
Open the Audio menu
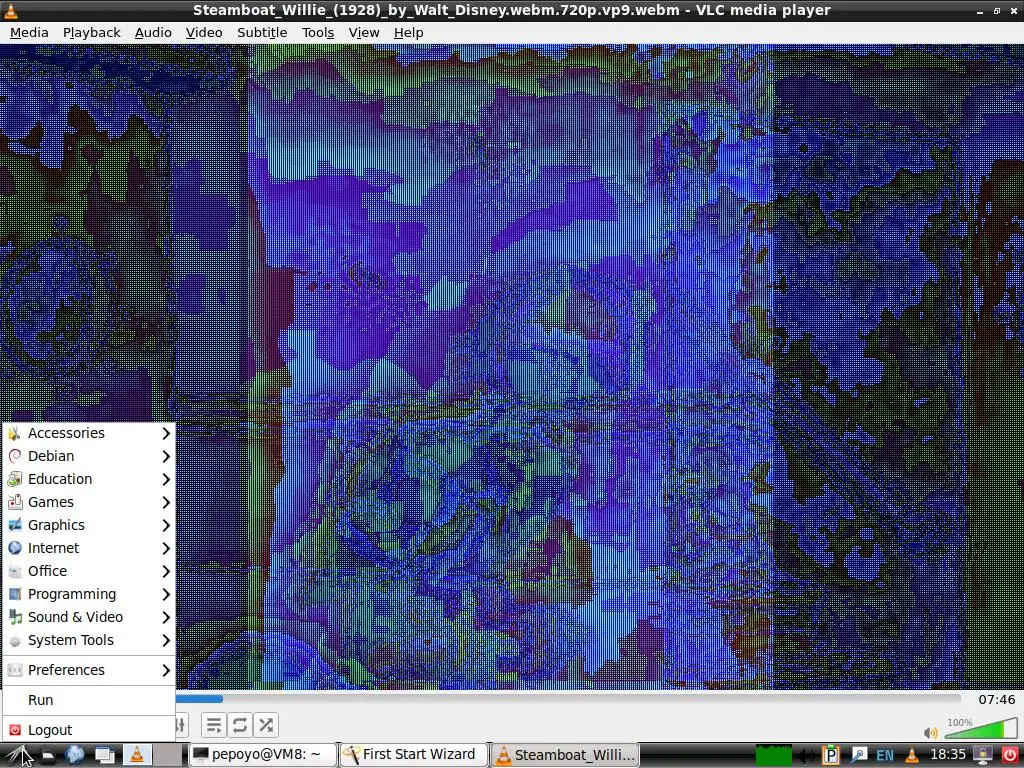[x=153, y=33]
